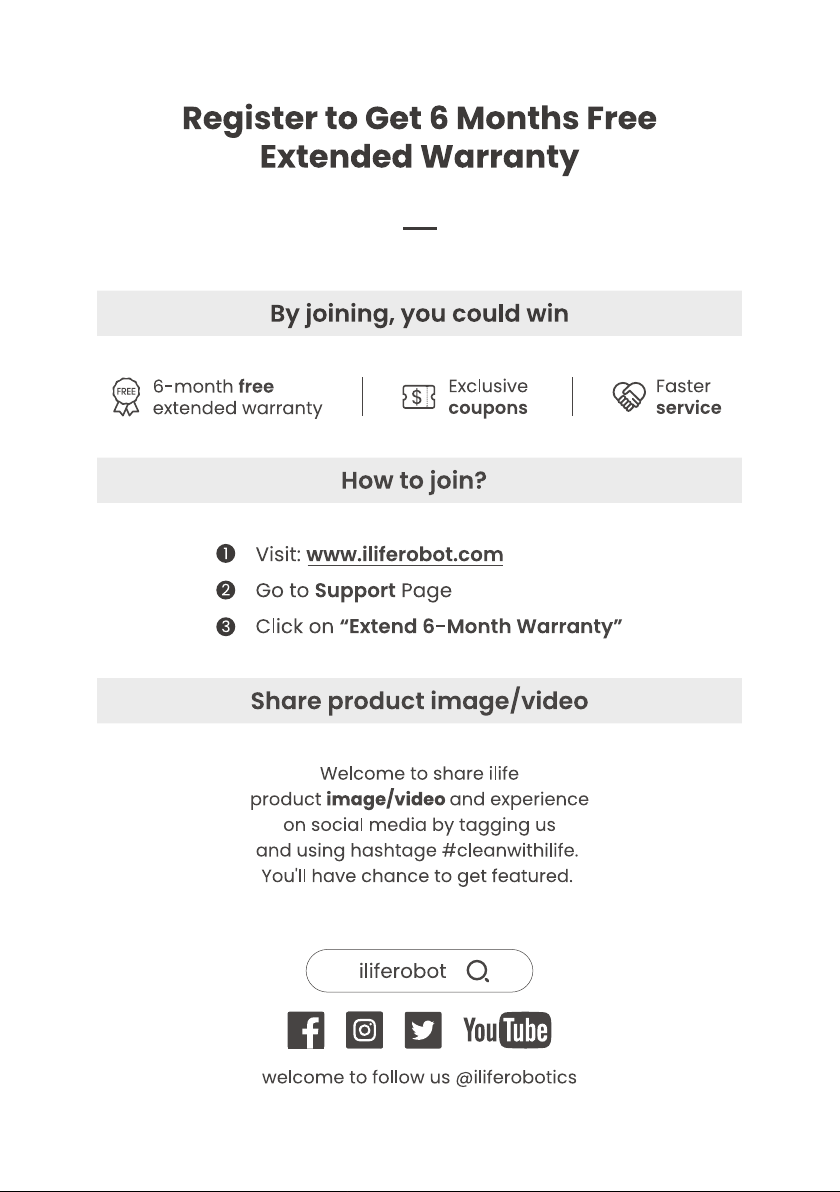Click the bold "Support" Page text
This screenshot has height=1192, width=840.
coord(355,591)
